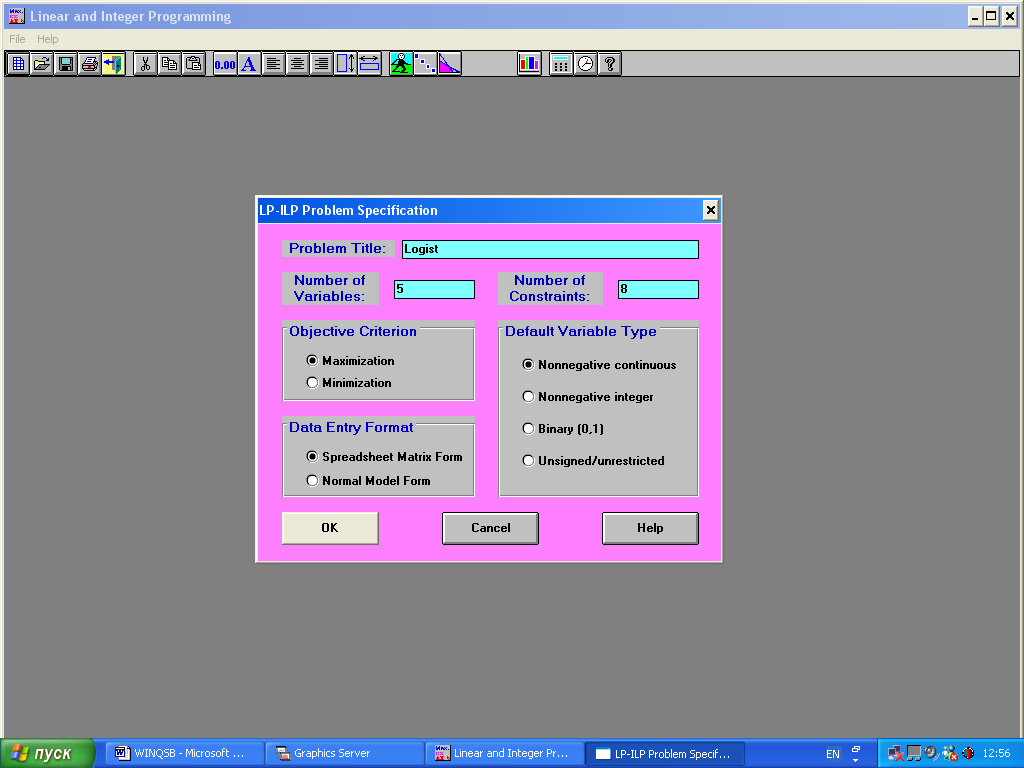Select Unsigned/unrestricted variable type
The height and width of the screenshot is (768, 1024).
(x=593, y=460)
